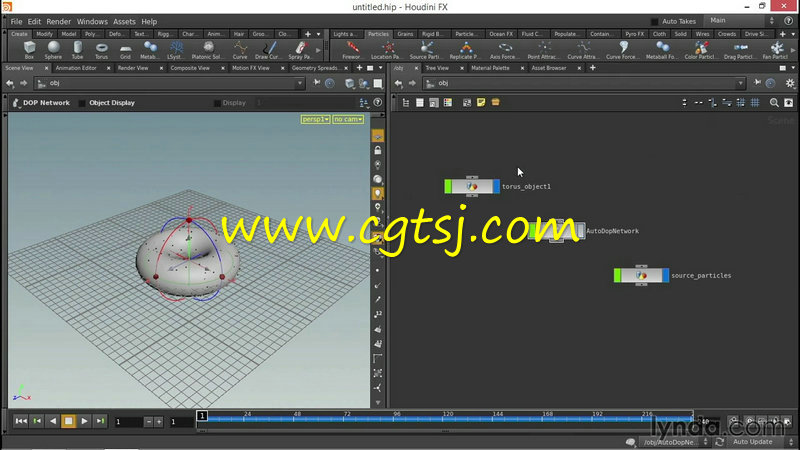Select the Platonic Solids shelf tool

click(207, 50)
